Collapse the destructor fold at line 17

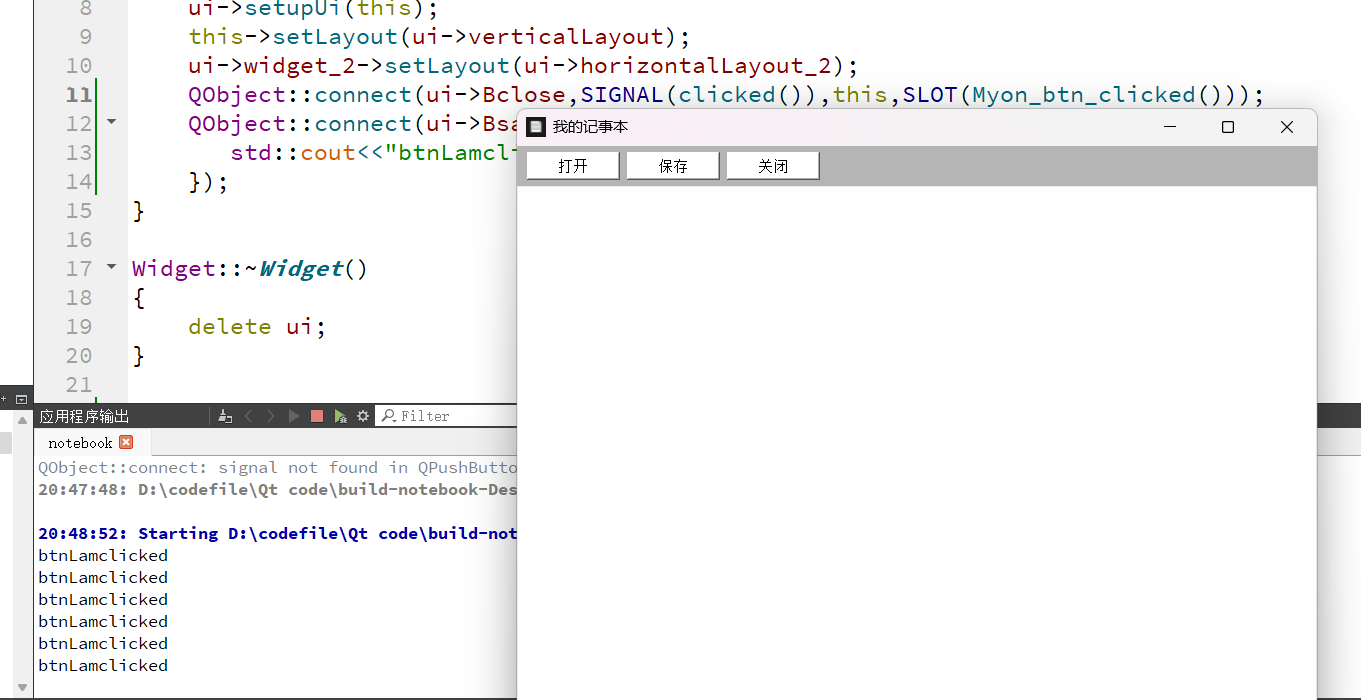pos(111,268)
